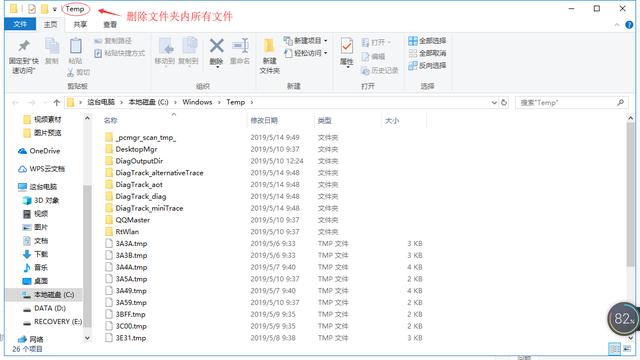Viewport: 640px width, 360px height.
Task: Click the Paste shortcut option
Action: click(x=120, y=53)
